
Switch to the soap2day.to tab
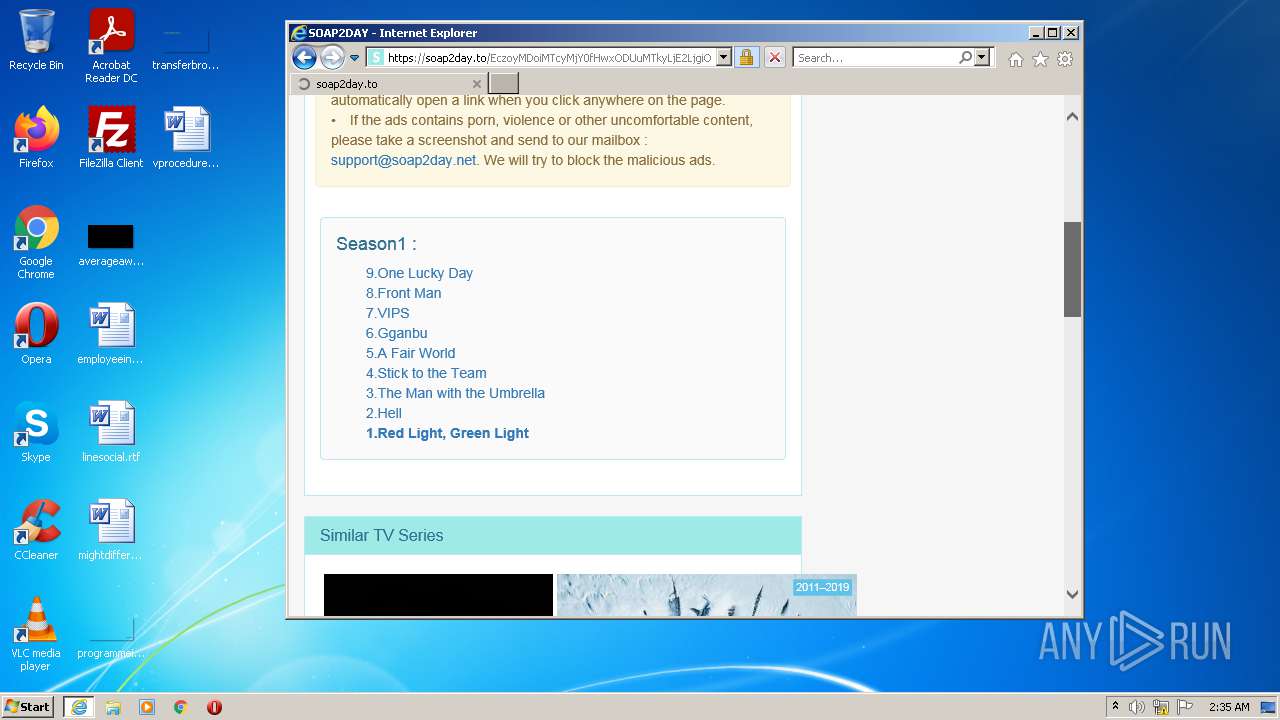390,84
